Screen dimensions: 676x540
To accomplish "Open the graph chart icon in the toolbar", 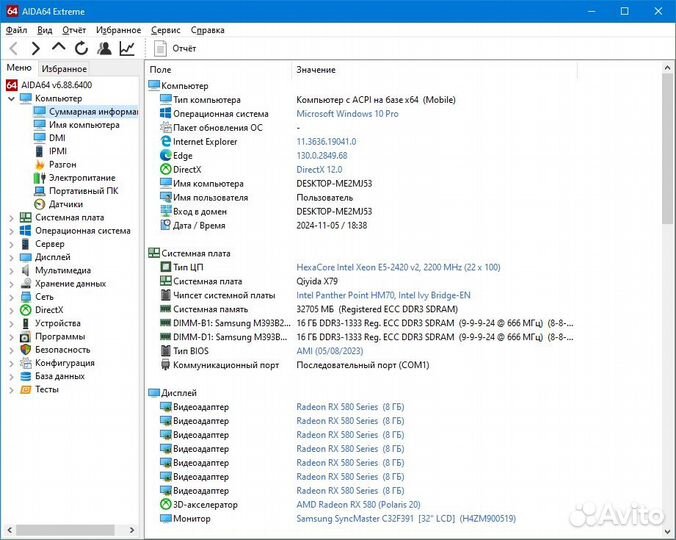I will coord(127,48).
